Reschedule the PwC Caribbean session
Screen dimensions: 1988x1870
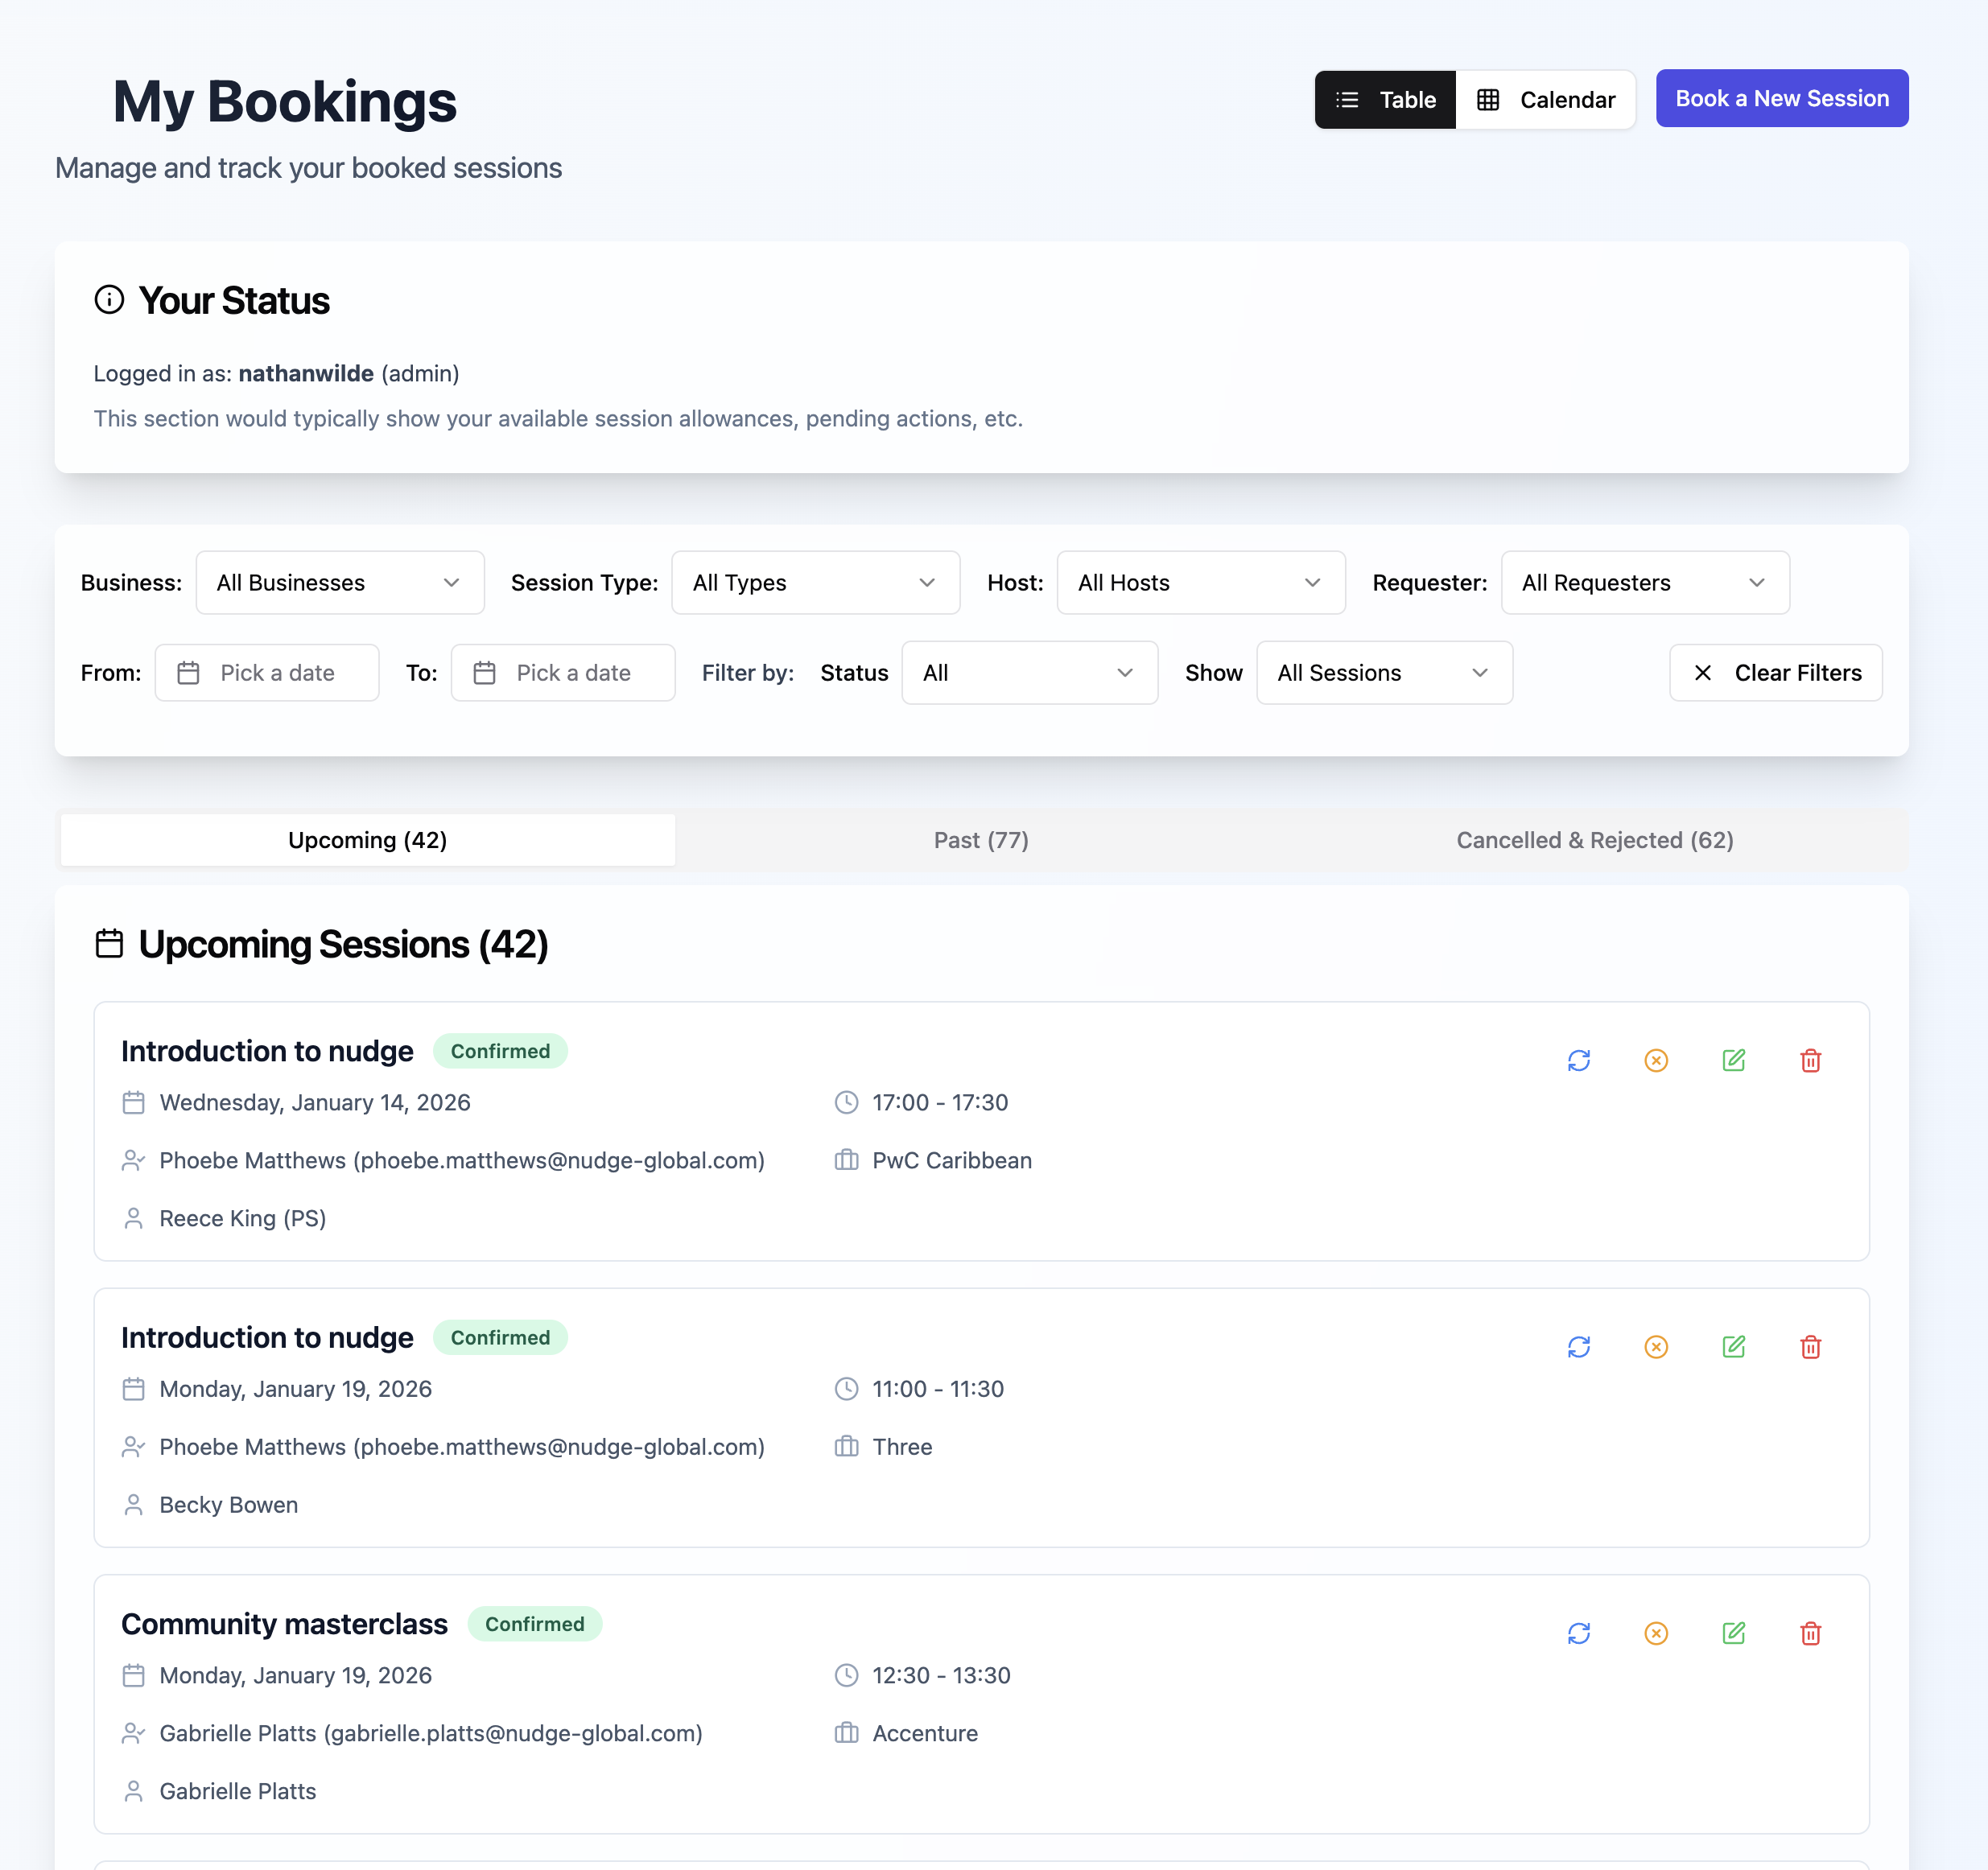1579,1060
